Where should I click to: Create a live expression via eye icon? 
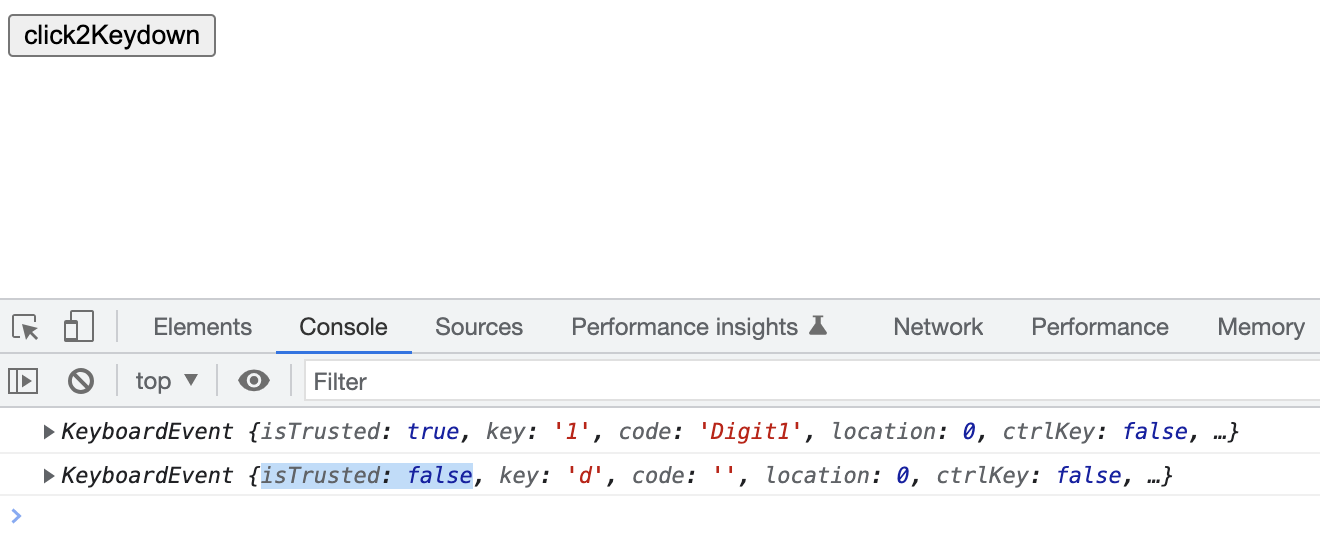pyautogui.click(x=254, y=381)
